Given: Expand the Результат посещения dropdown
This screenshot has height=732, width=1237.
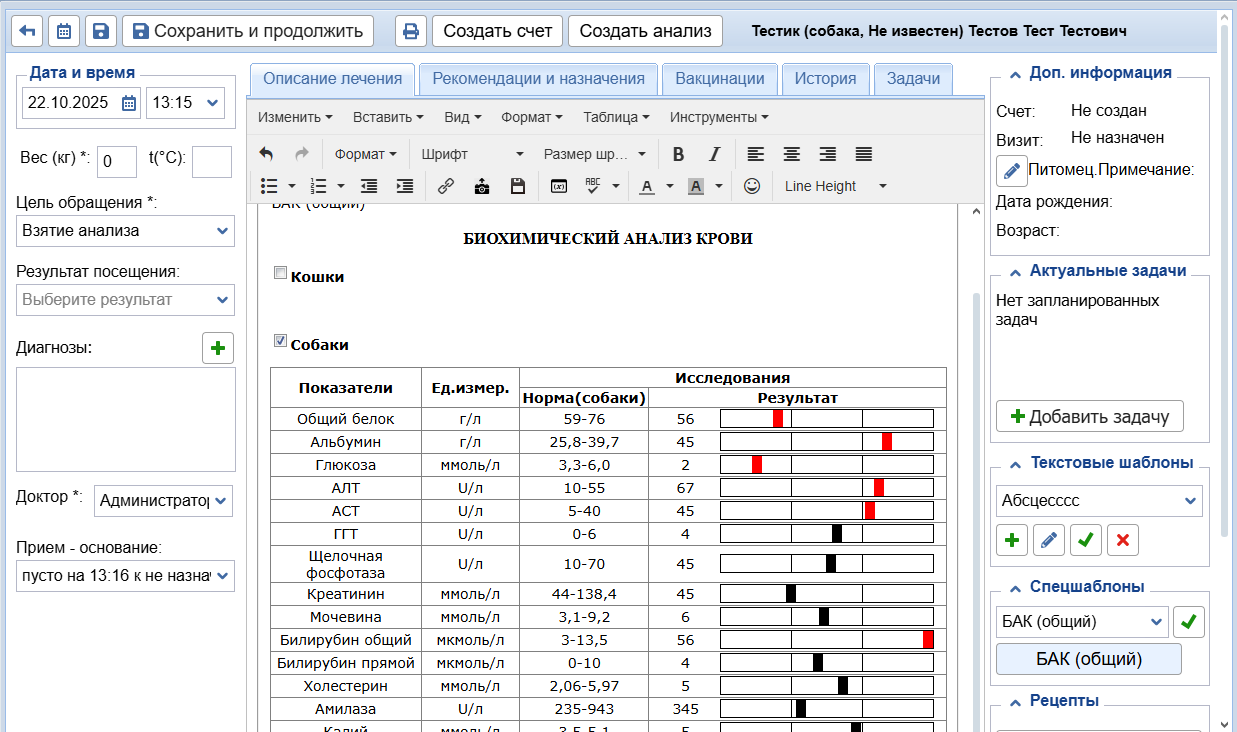Looking at the screenshot, I should (126, 300).
